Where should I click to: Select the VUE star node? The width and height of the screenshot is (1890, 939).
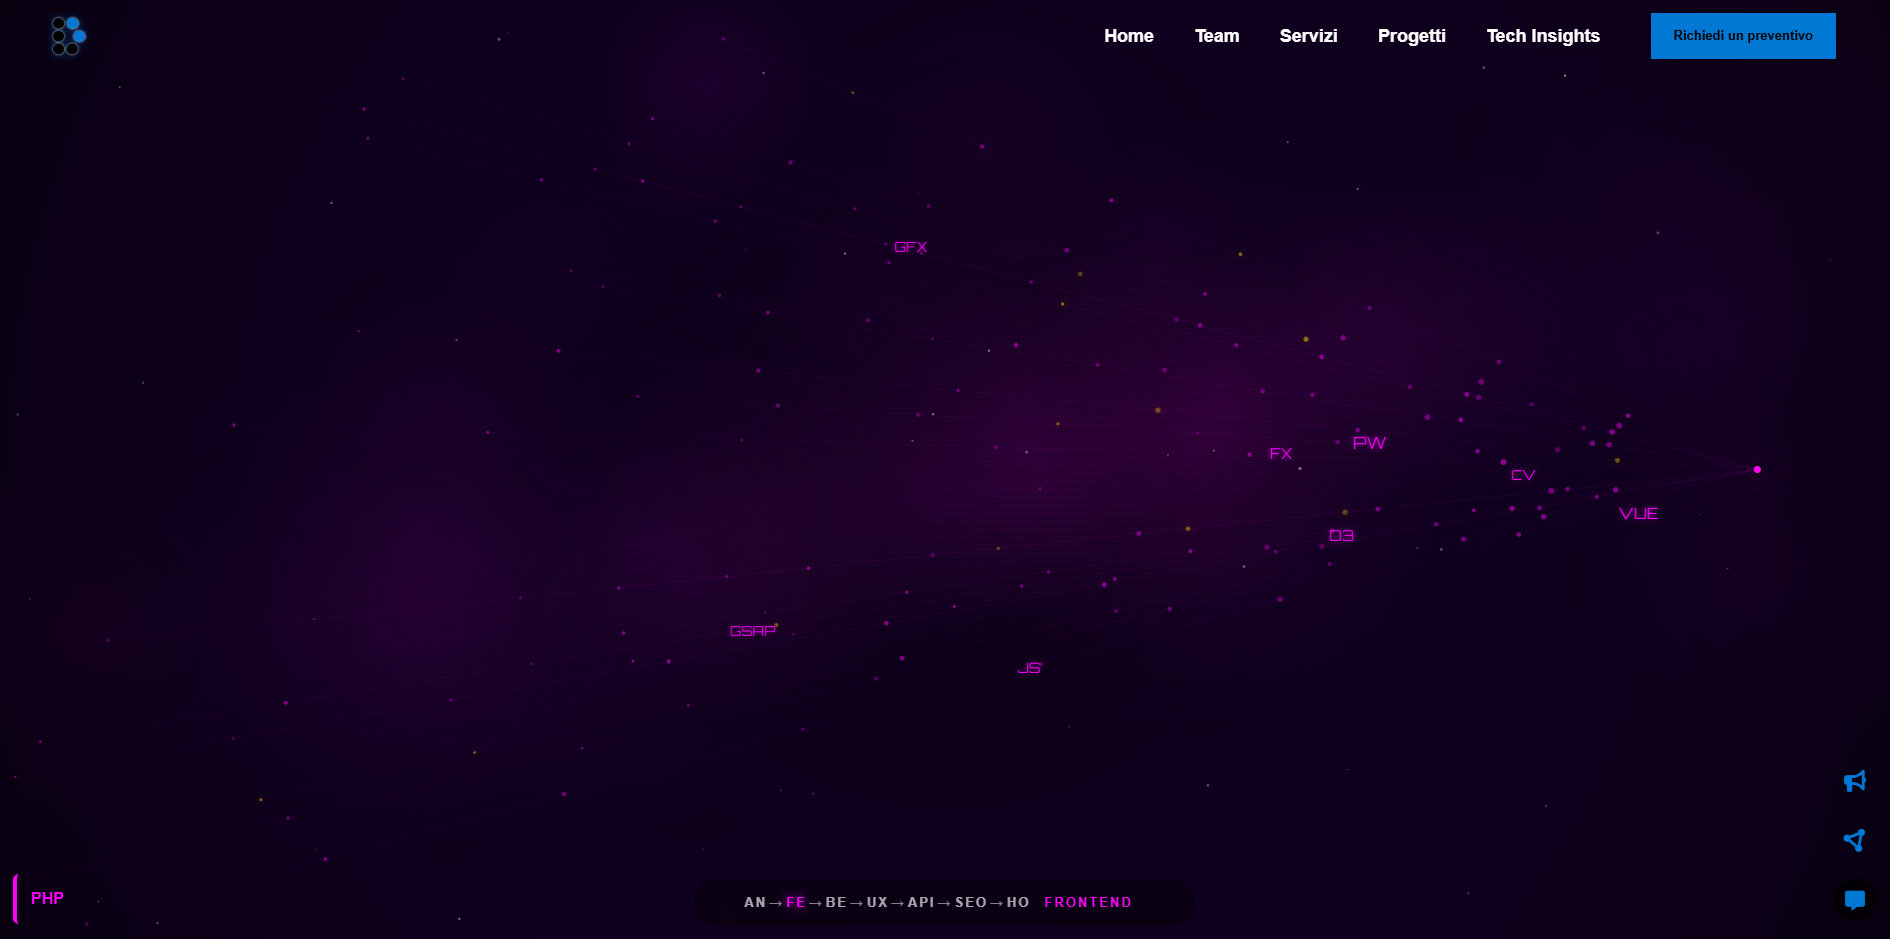1639,513
